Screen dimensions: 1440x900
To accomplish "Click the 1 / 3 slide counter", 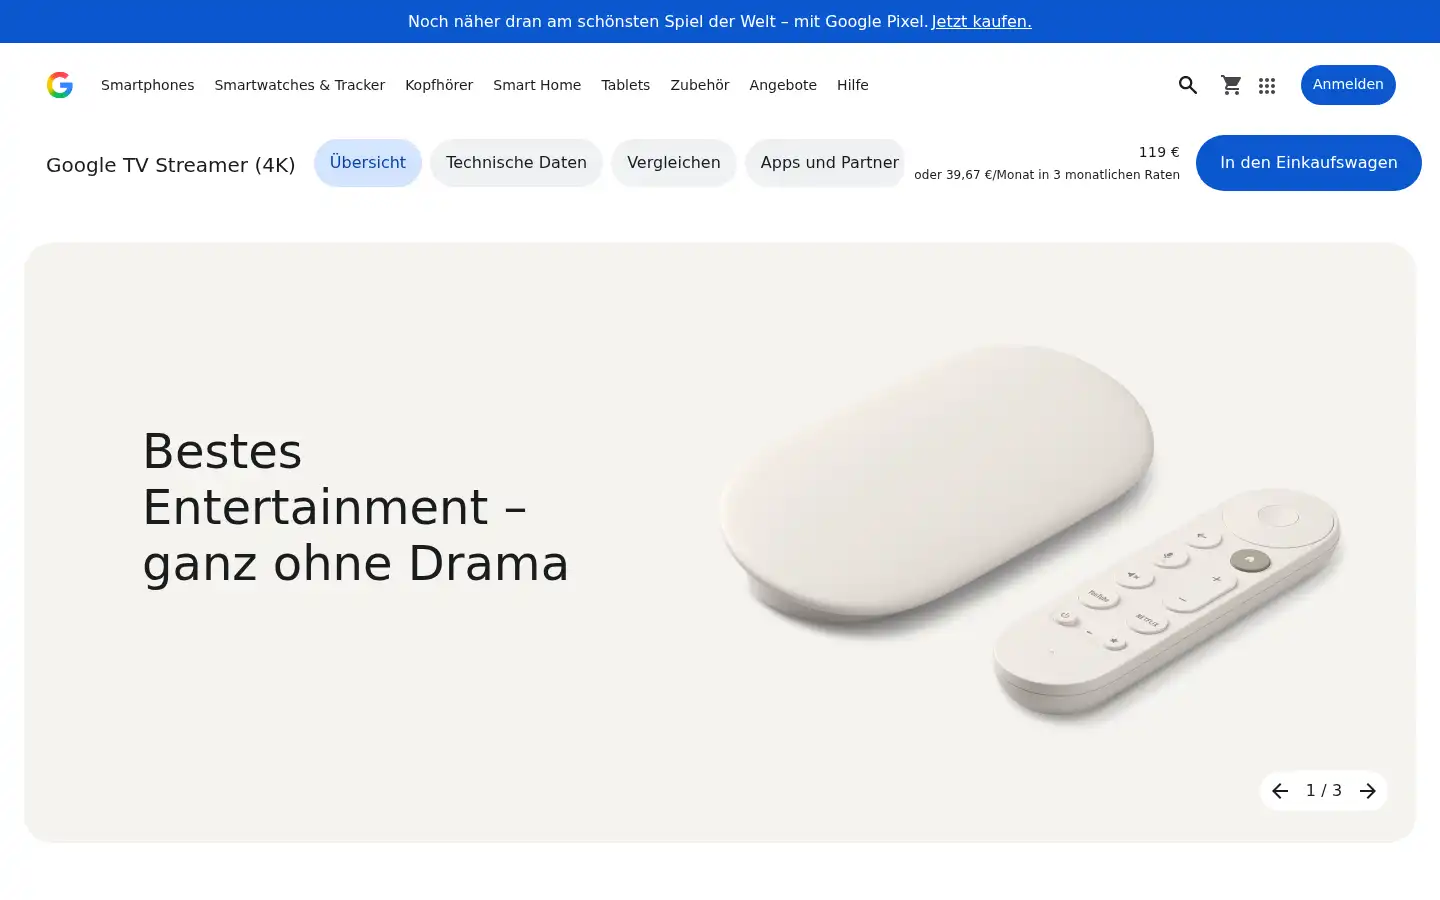I will point(1324,791).
